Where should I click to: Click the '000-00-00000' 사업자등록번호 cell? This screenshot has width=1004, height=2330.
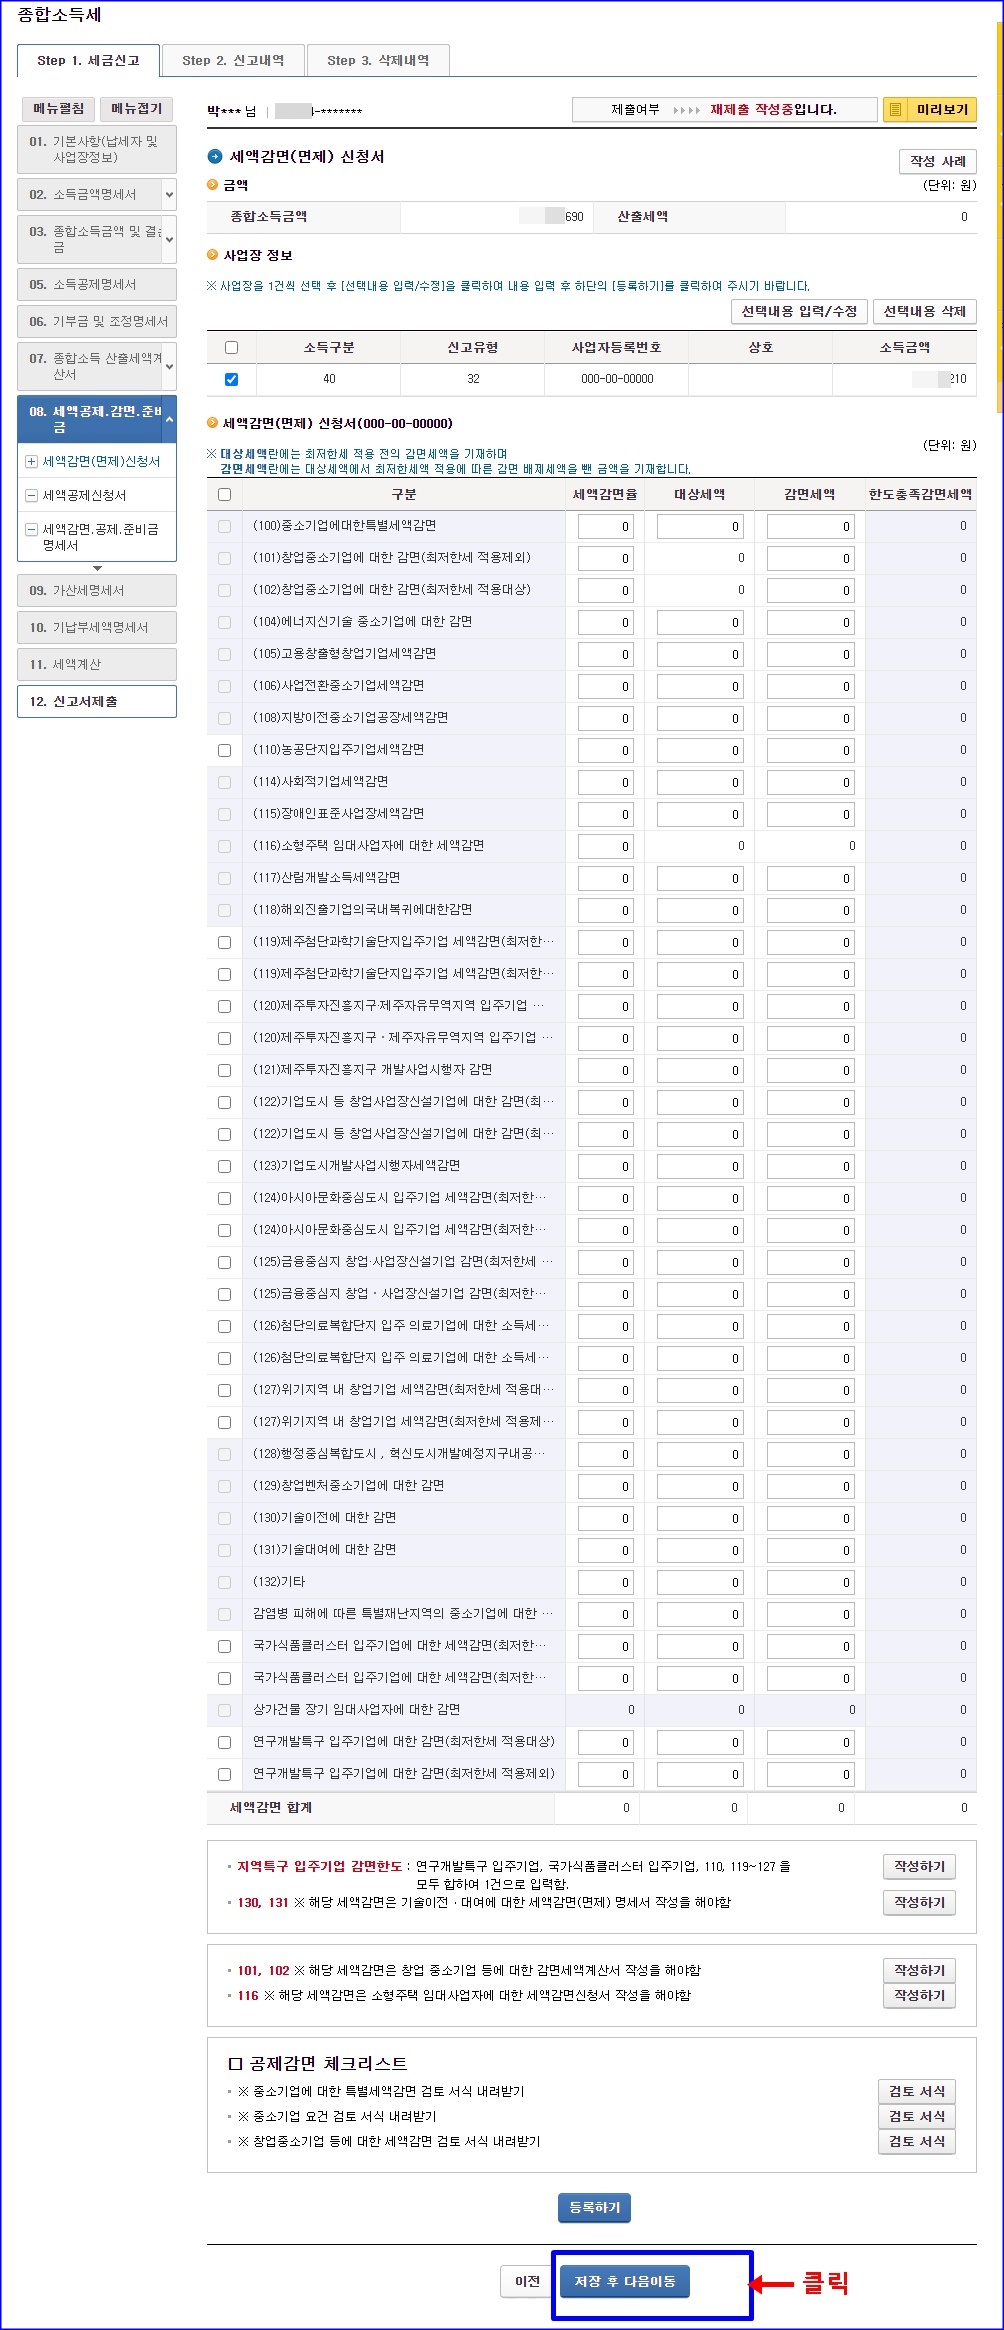tap(617, 379)
